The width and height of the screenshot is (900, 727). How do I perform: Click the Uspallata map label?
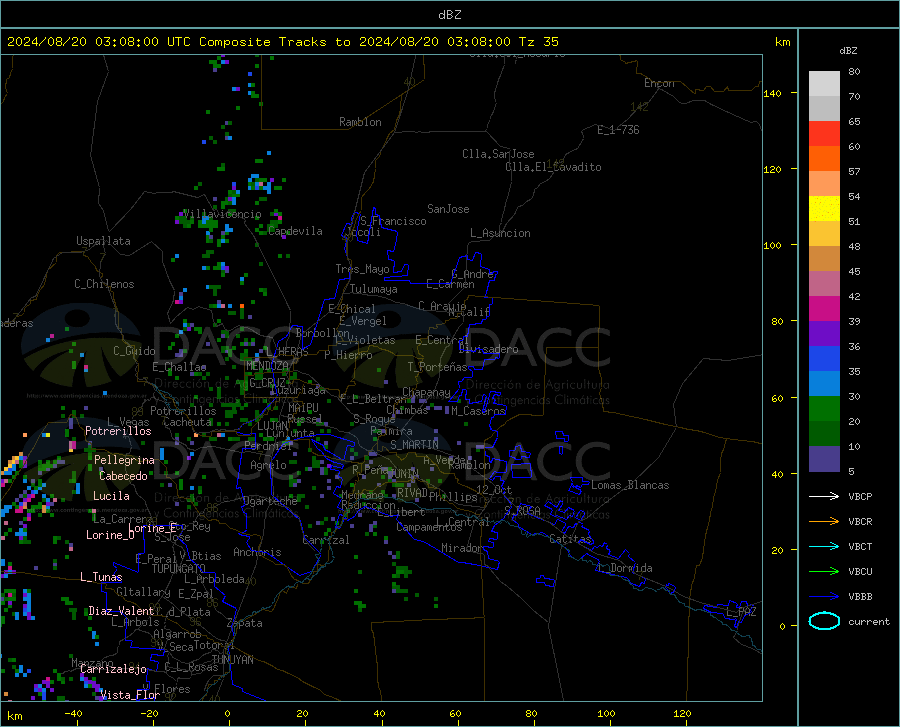pyautogui.click(x=103, y=241)
